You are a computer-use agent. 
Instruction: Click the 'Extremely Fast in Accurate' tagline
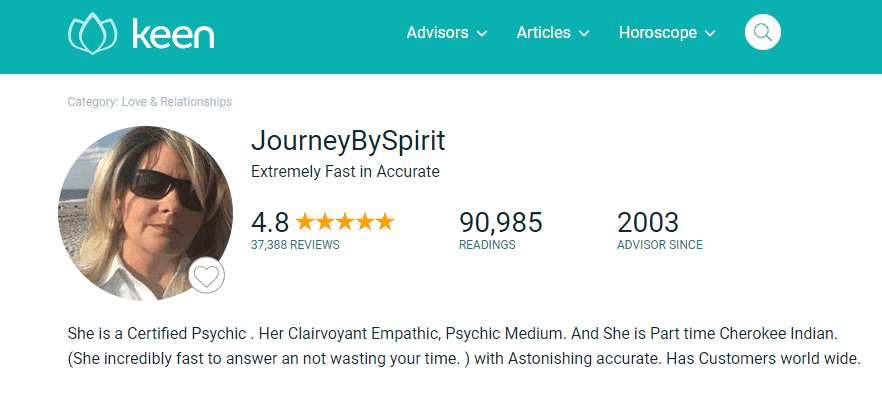pos(345,172)
